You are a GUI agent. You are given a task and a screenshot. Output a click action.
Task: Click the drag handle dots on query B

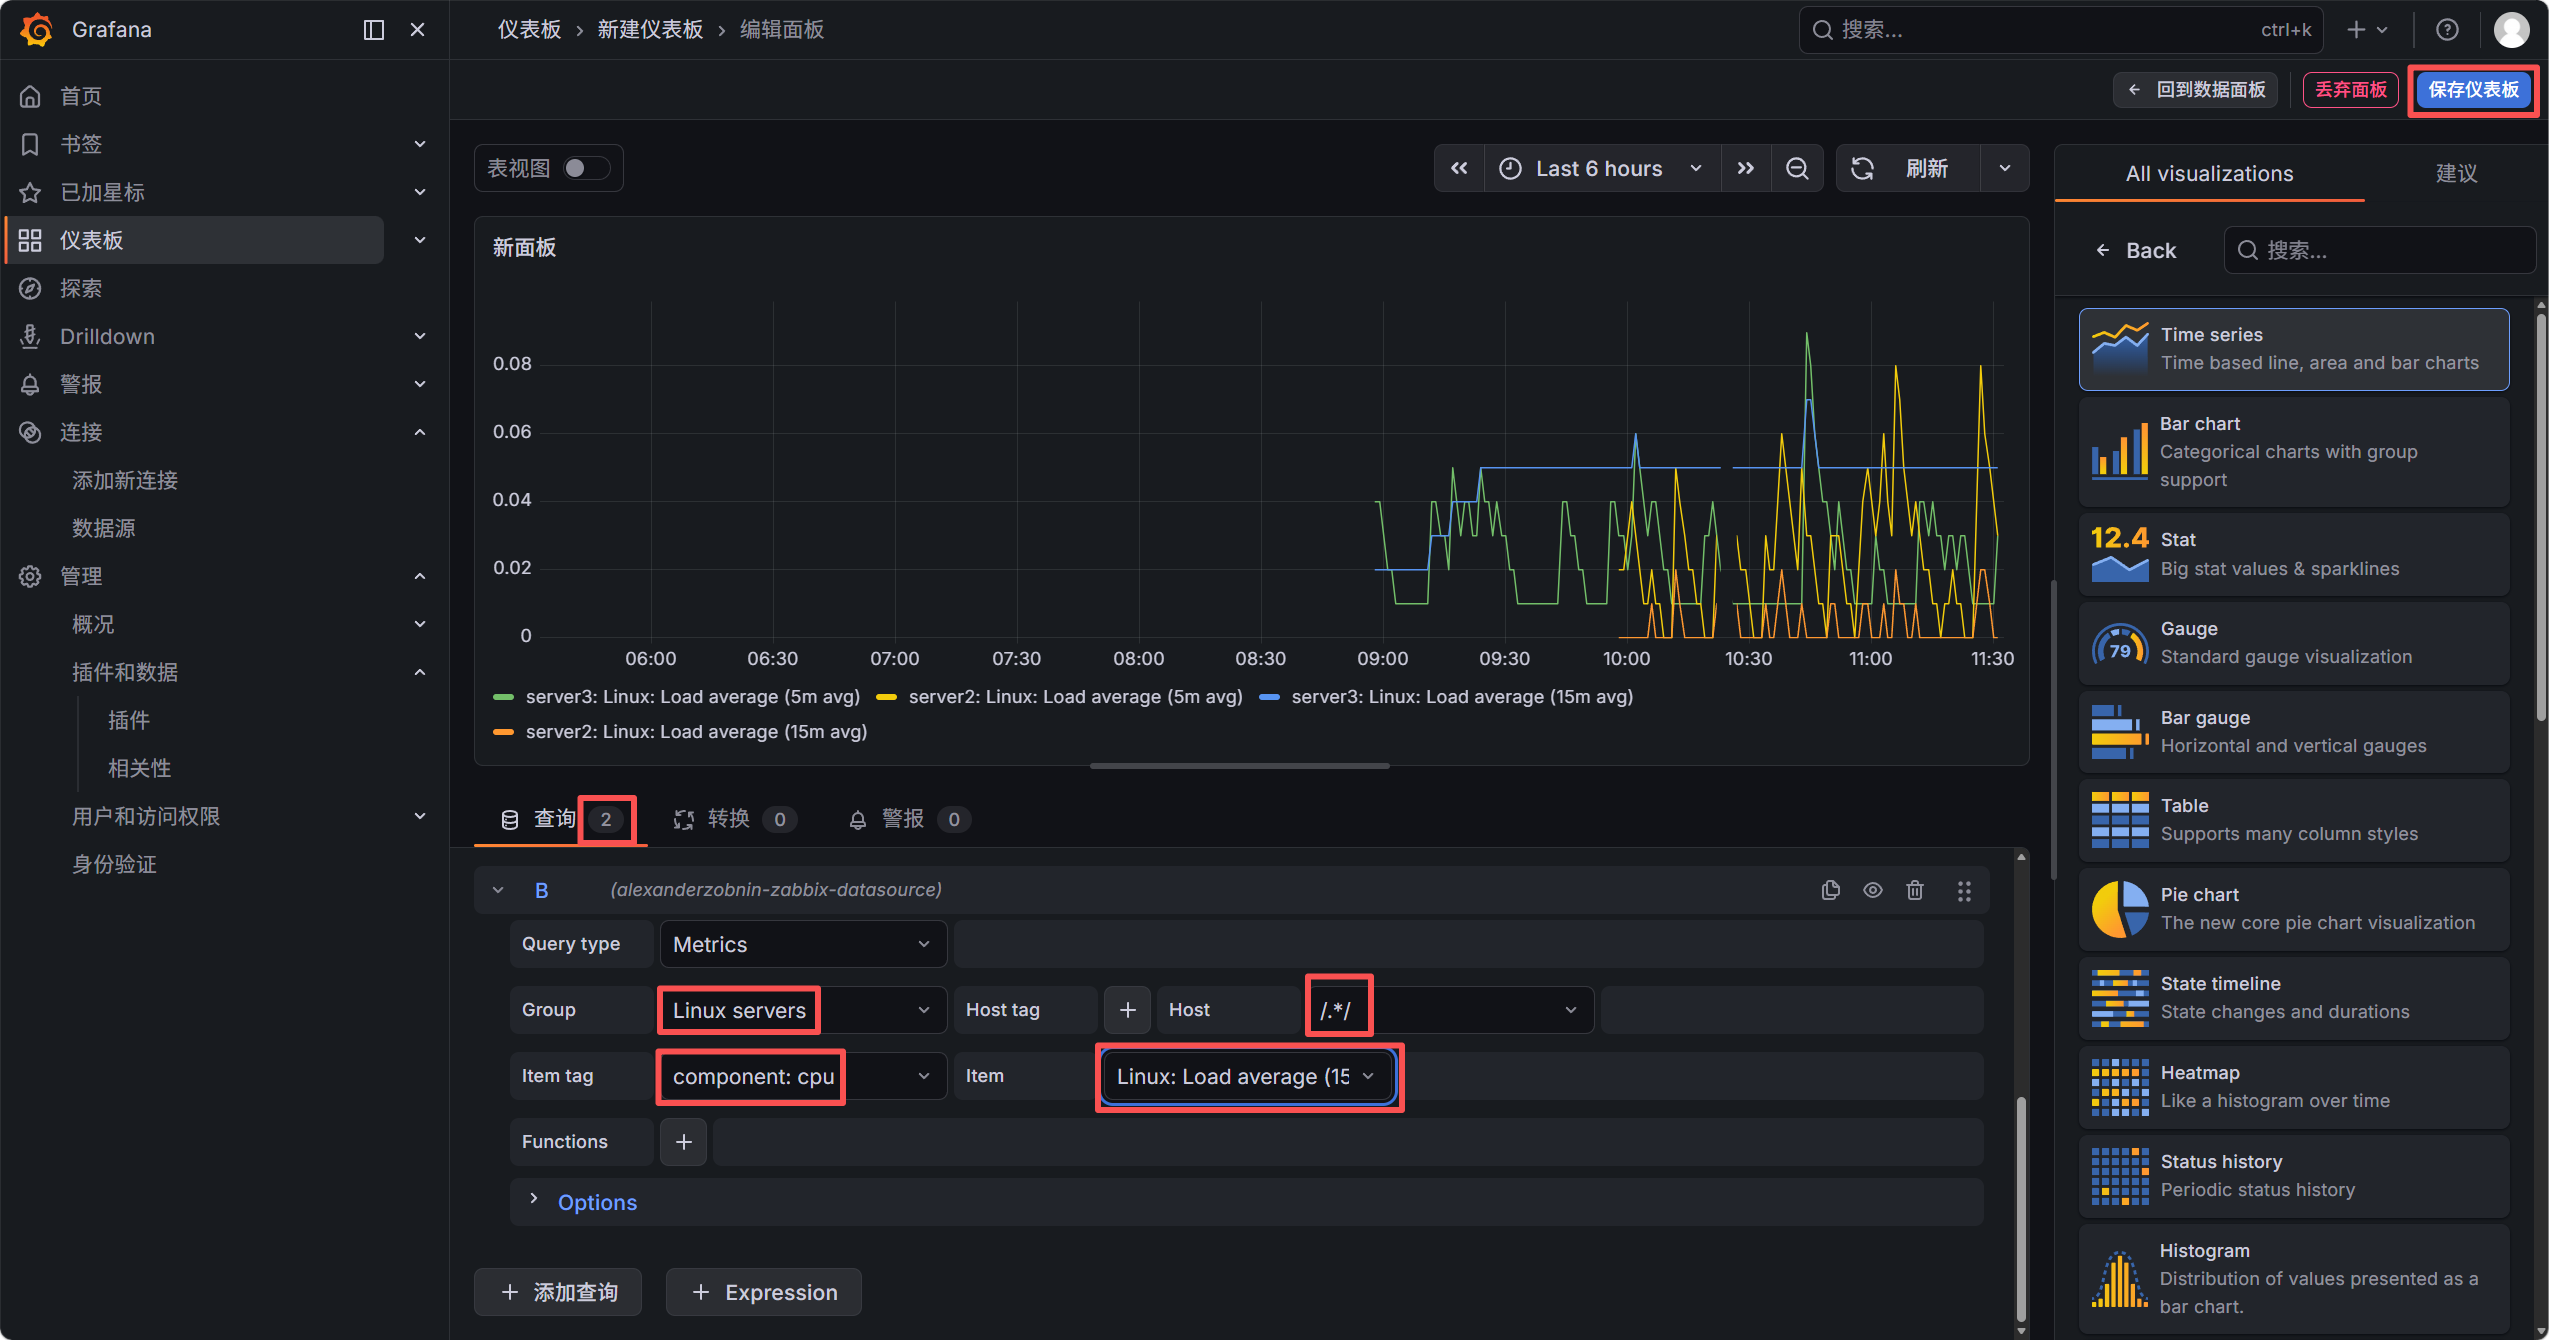(x=1964, y=890)
